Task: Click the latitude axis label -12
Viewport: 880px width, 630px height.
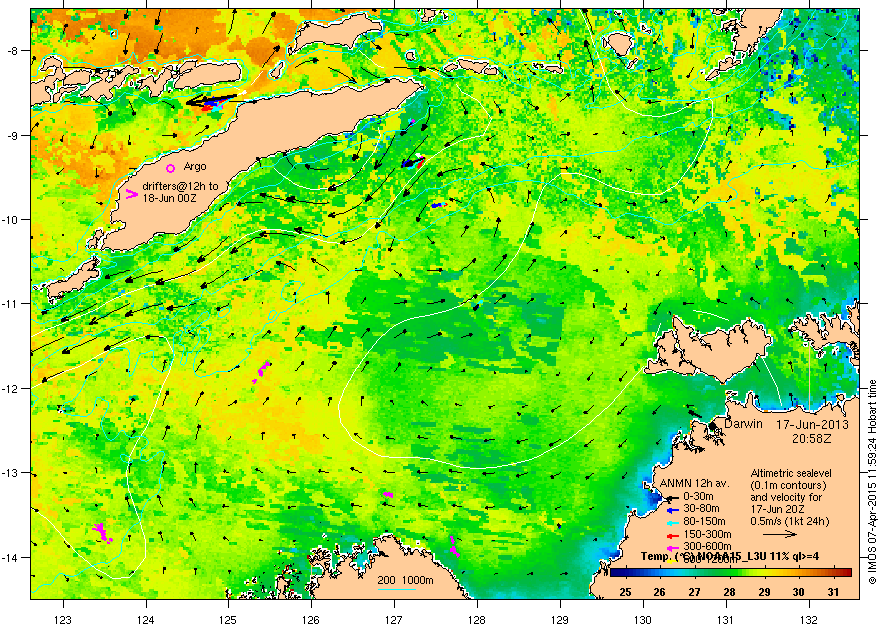Action: [x=11, y=388]
